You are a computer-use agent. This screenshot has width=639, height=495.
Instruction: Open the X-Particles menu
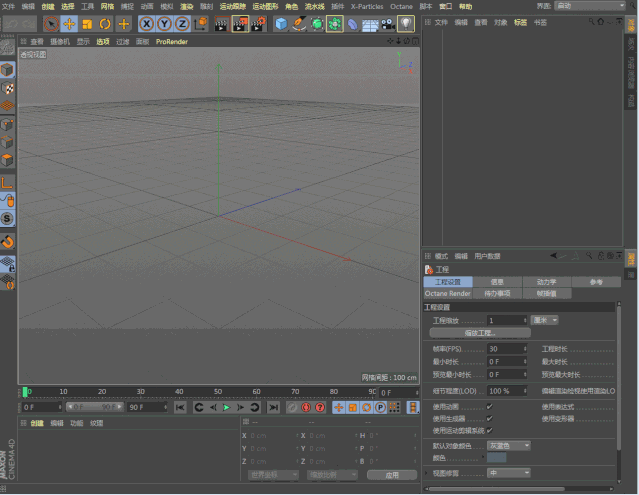pyautogui.click(x=367, y=6)
